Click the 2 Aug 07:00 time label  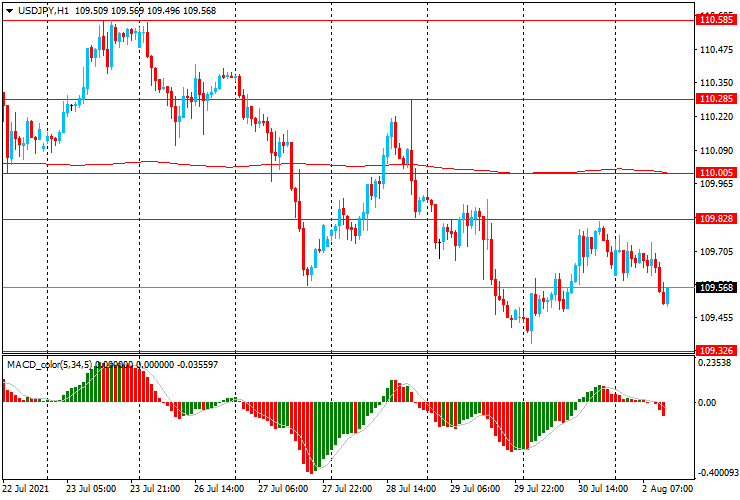[668, 489]
